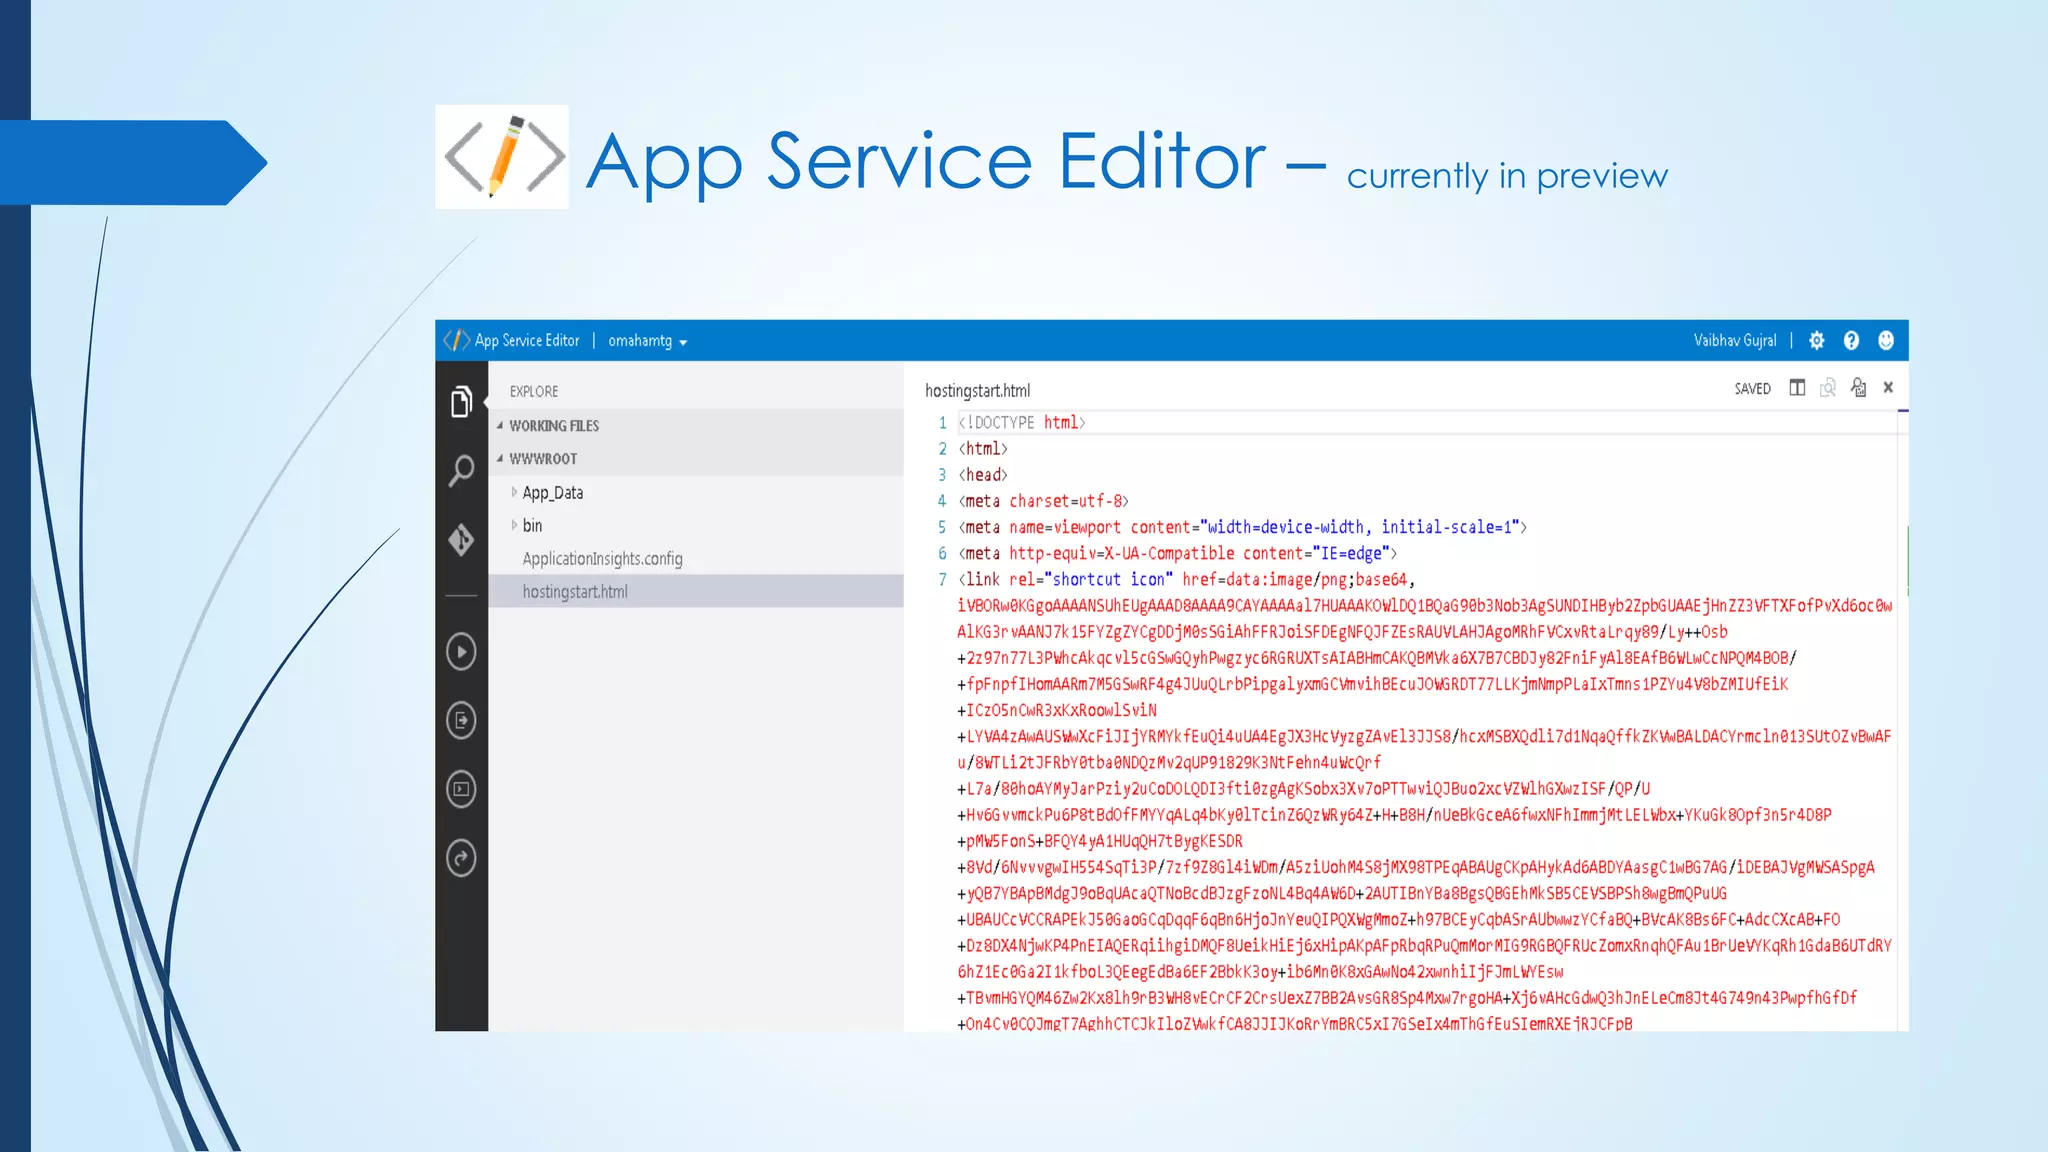This screenshot has width=2048, height=1152.
Task: Click the meta http-equiv X-UA-Compatible line
Action: pyautogui.click(x=1178, y=553)
